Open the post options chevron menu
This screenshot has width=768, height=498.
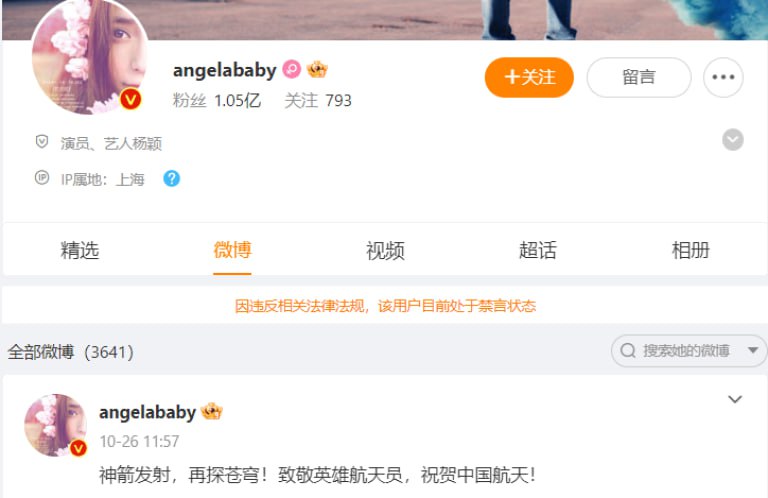[735, 399]
